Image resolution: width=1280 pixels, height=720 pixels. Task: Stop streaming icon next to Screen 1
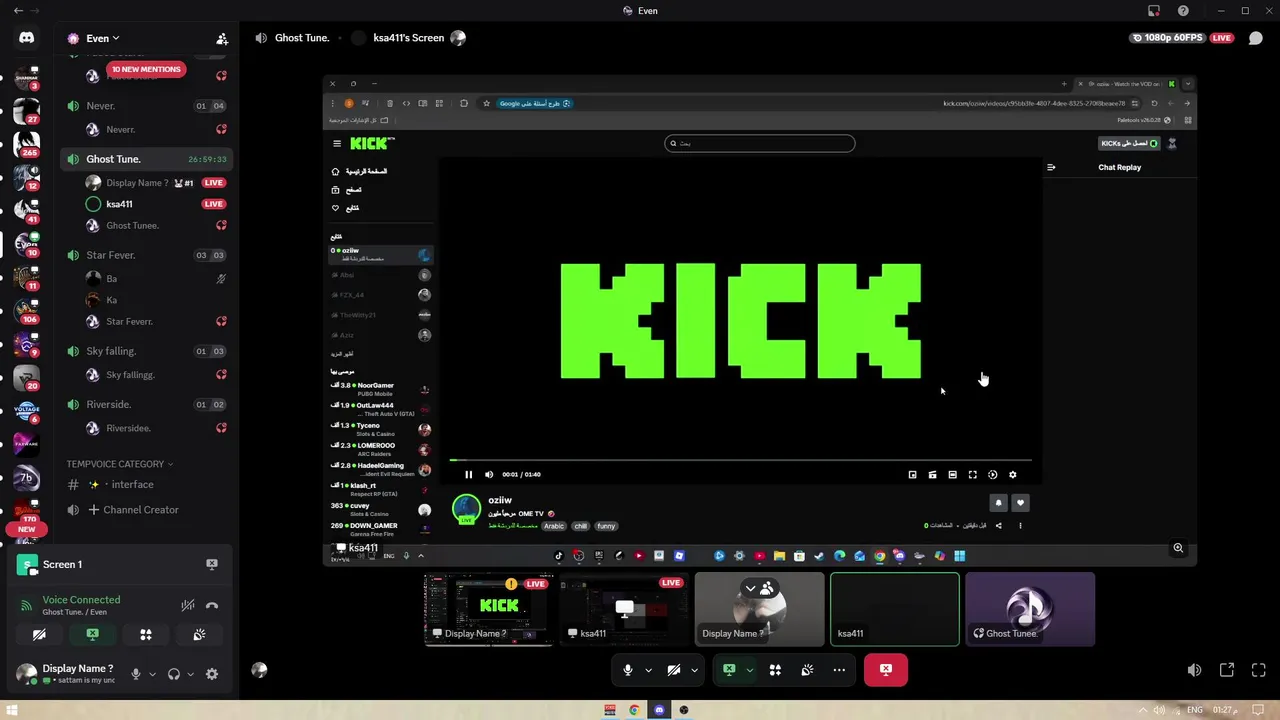[212, 564]
